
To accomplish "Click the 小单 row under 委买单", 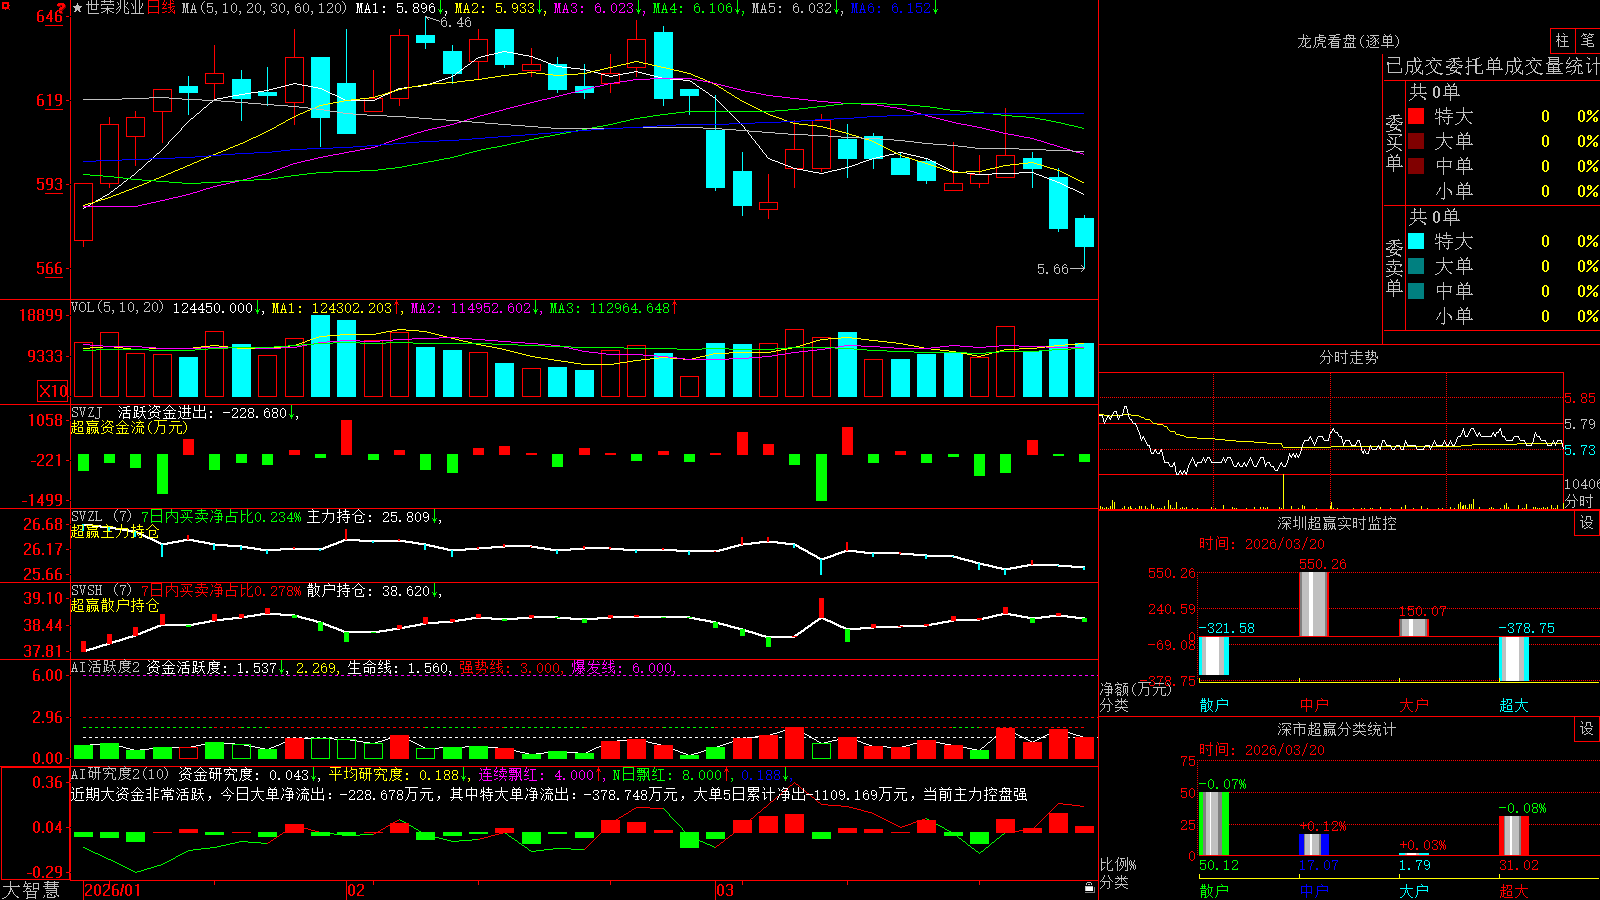I will (1503, 191).
